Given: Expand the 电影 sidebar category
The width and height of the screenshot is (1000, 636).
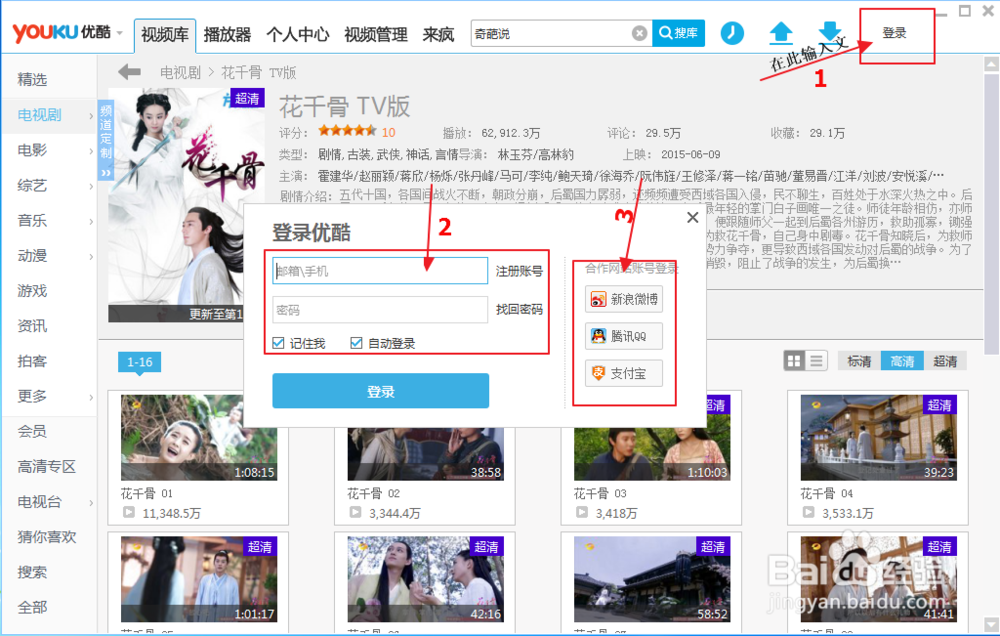Looking at the screenshot, I should coord(91,151).
